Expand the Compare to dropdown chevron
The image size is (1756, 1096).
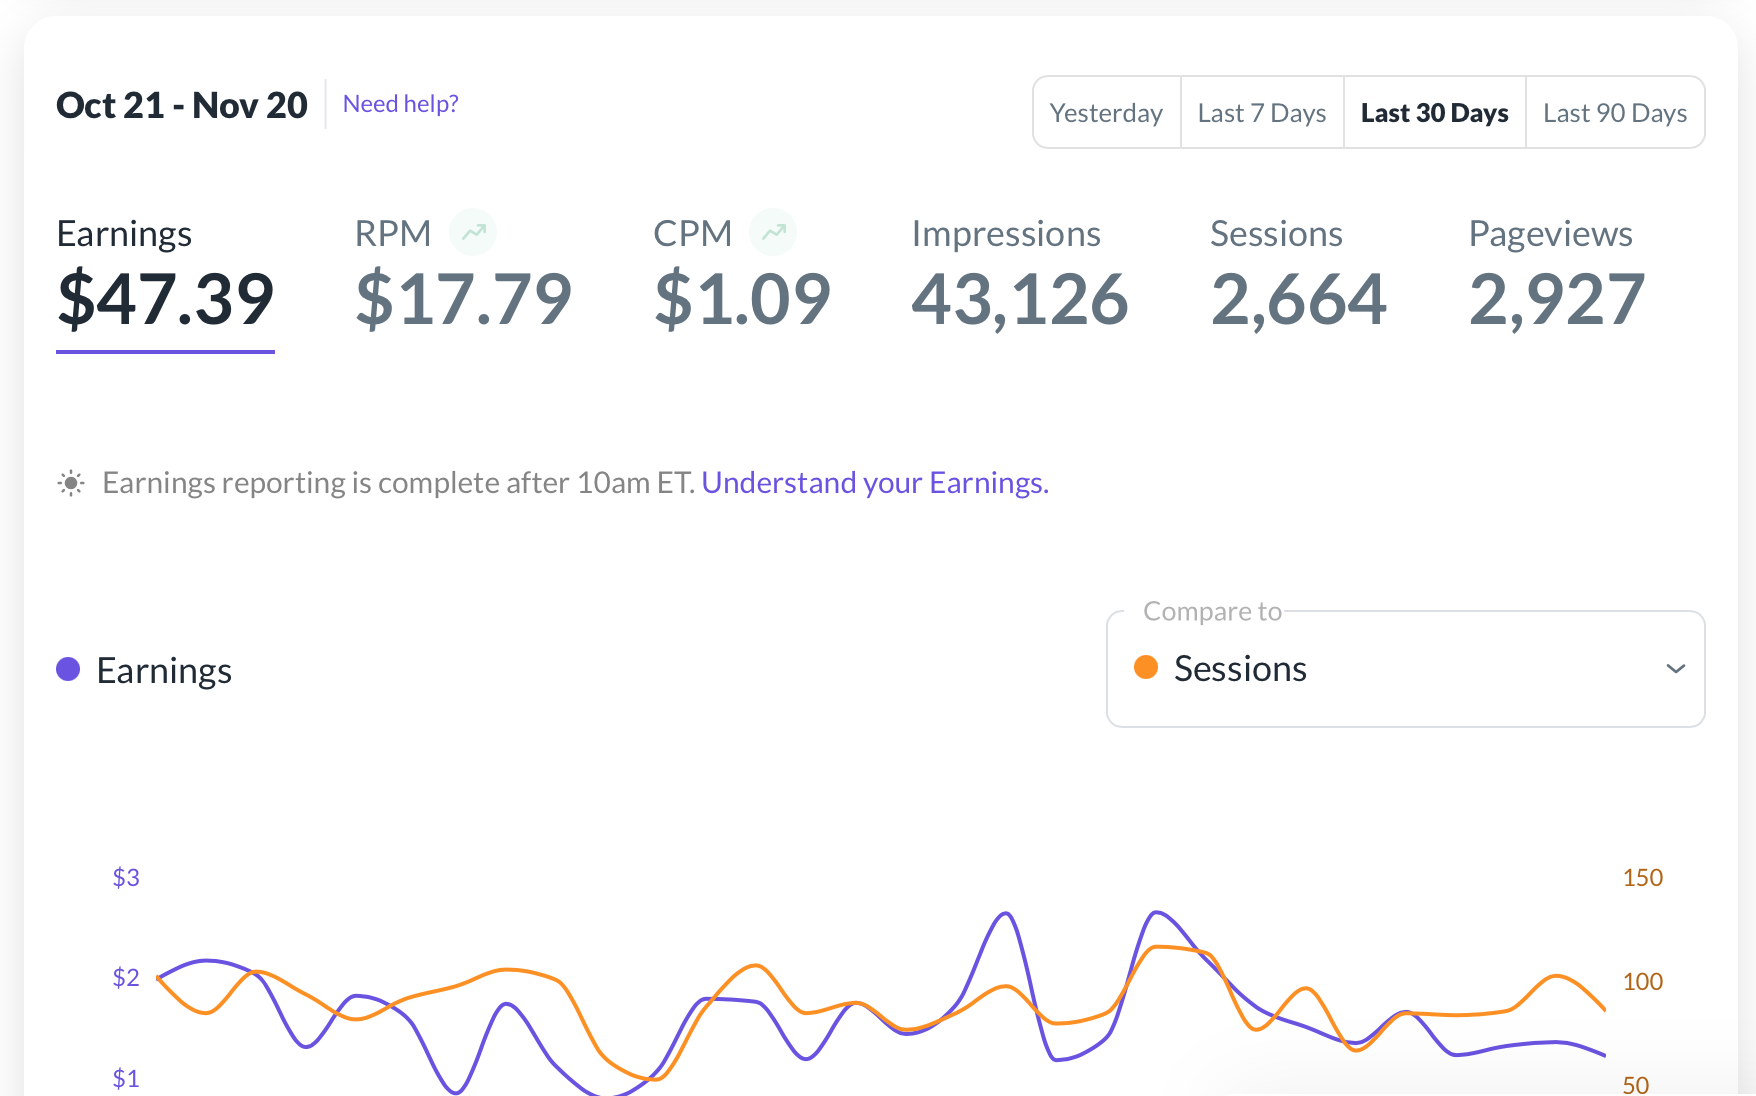[x=1676, y=668]
